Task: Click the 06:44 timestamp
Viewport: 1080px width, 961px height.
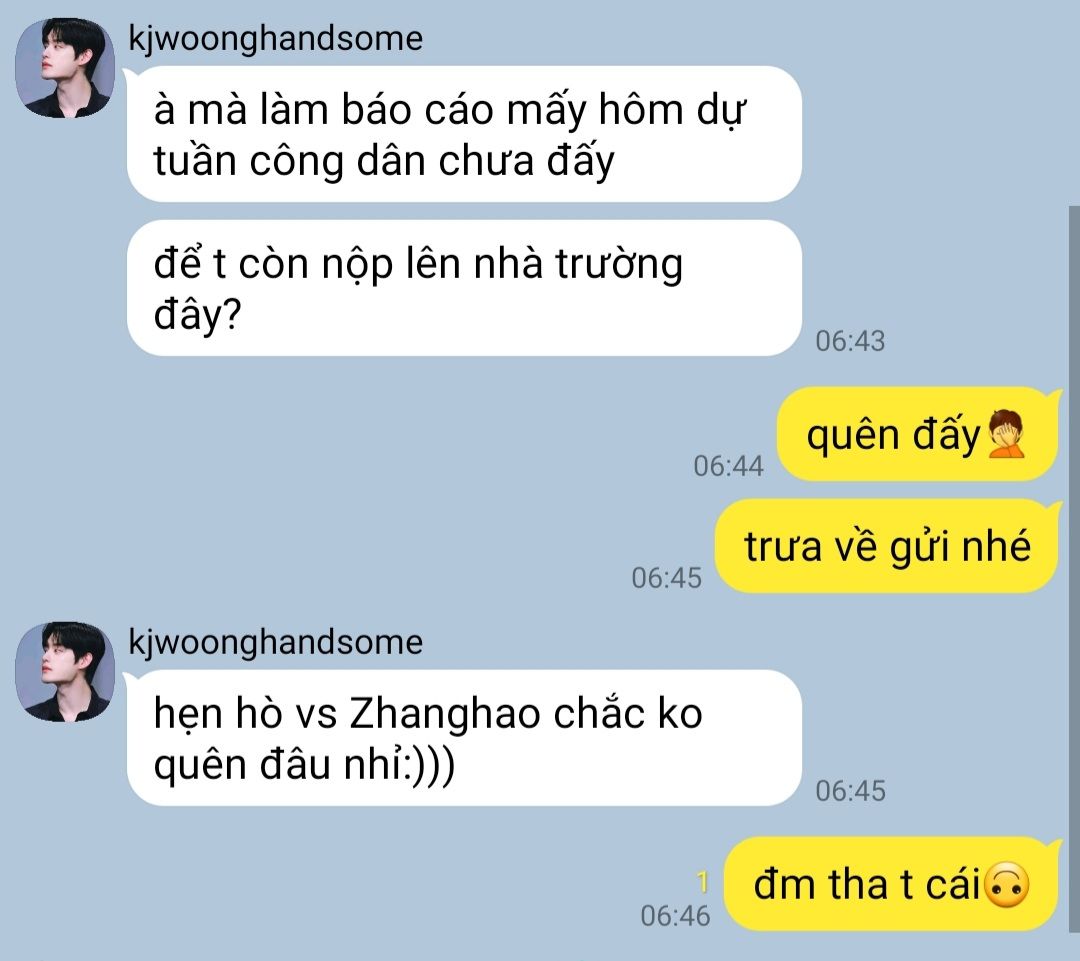Action: 728,466
